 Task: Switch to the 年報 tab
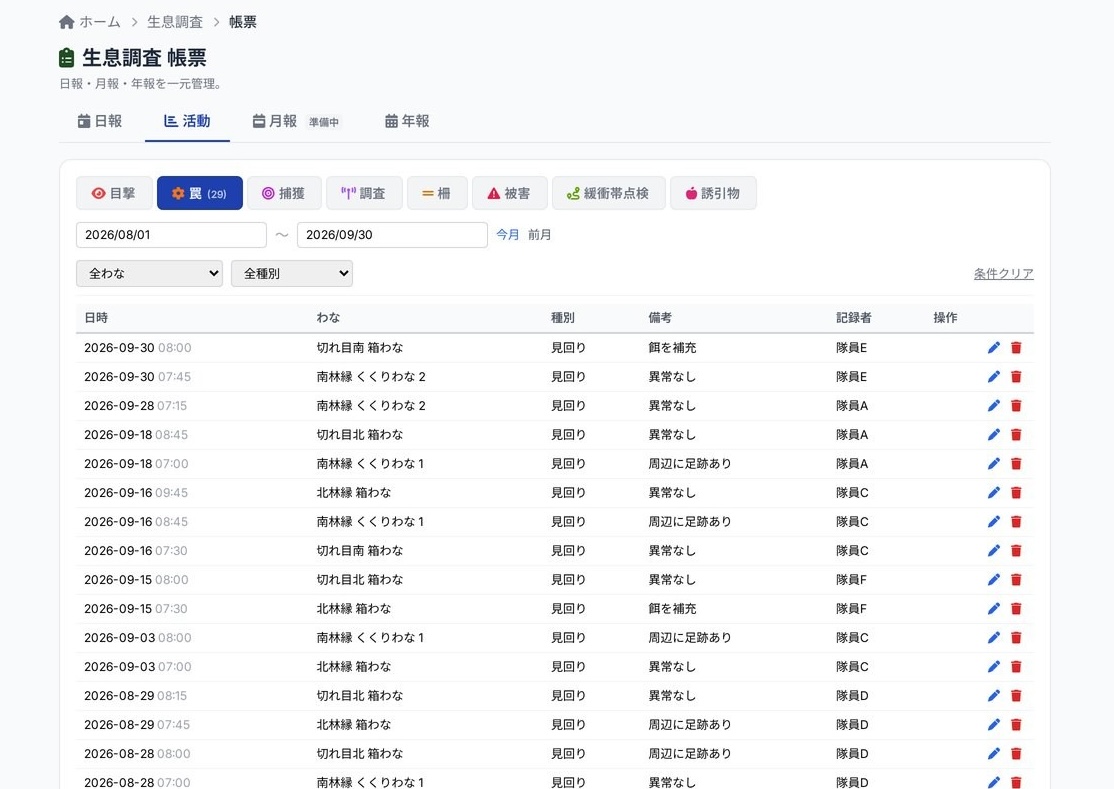(x=407, y=121)
